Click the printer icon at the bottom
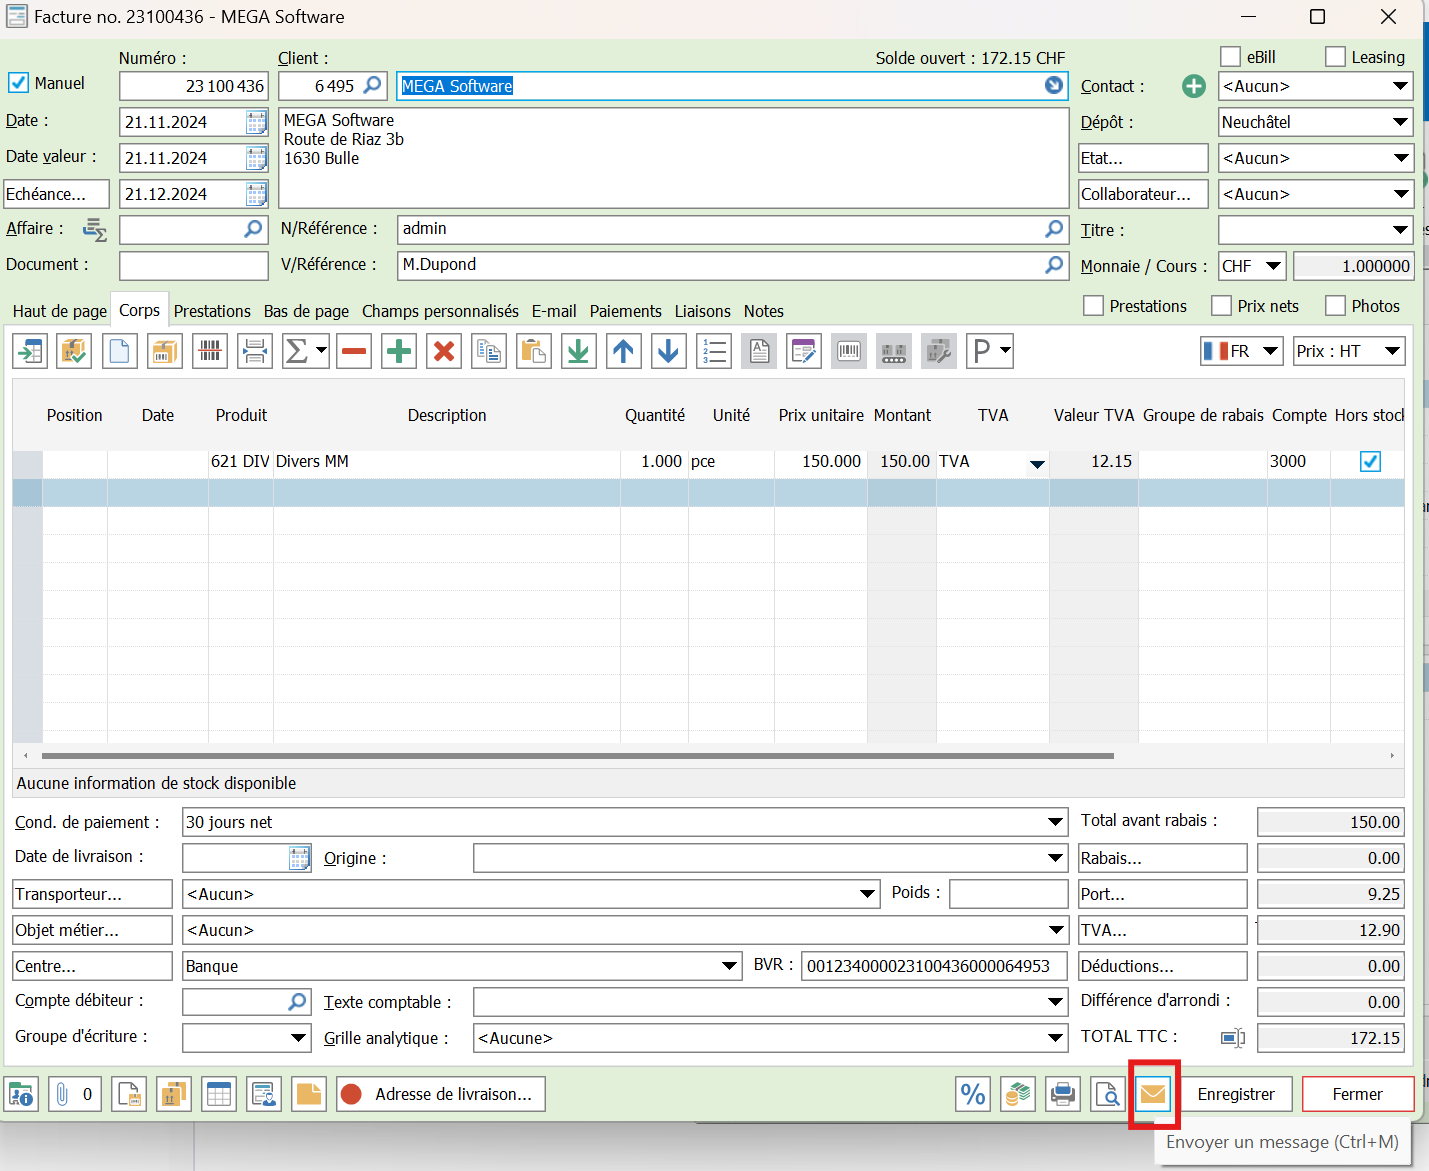This screenshot has height=1171, width=1429. tap(1063, 1094)
